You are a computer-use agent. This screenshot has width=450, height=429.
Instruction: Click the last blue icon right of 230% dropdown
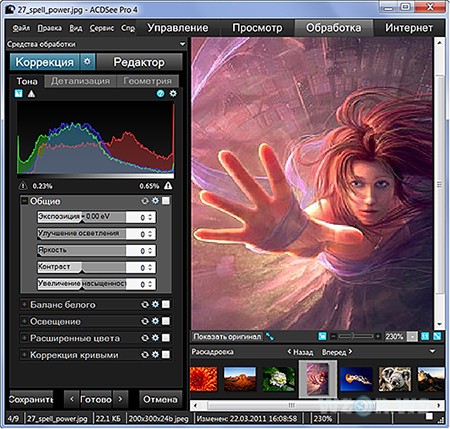[437, 336]
